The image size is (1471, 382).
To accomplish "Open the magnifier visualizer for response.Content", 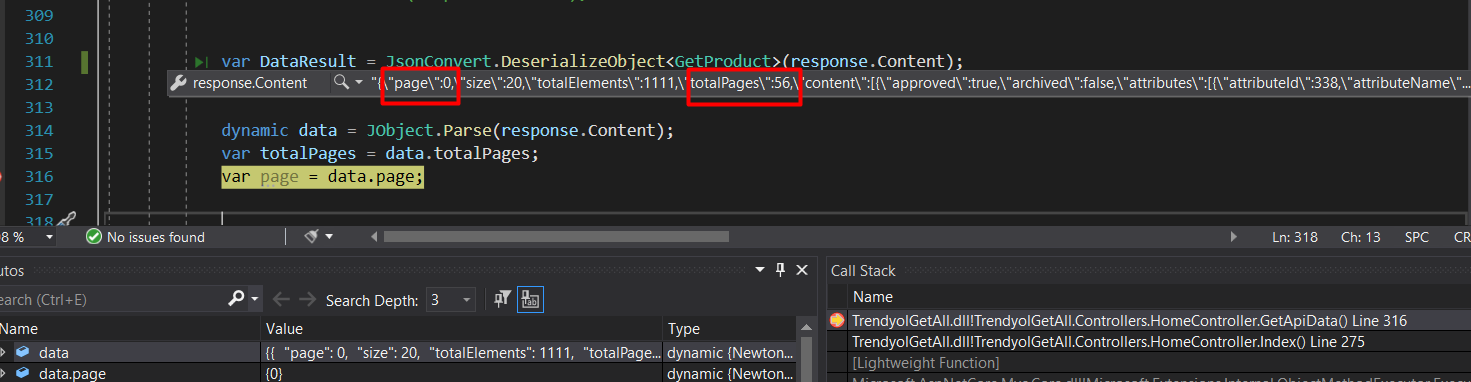I will 341,83.
